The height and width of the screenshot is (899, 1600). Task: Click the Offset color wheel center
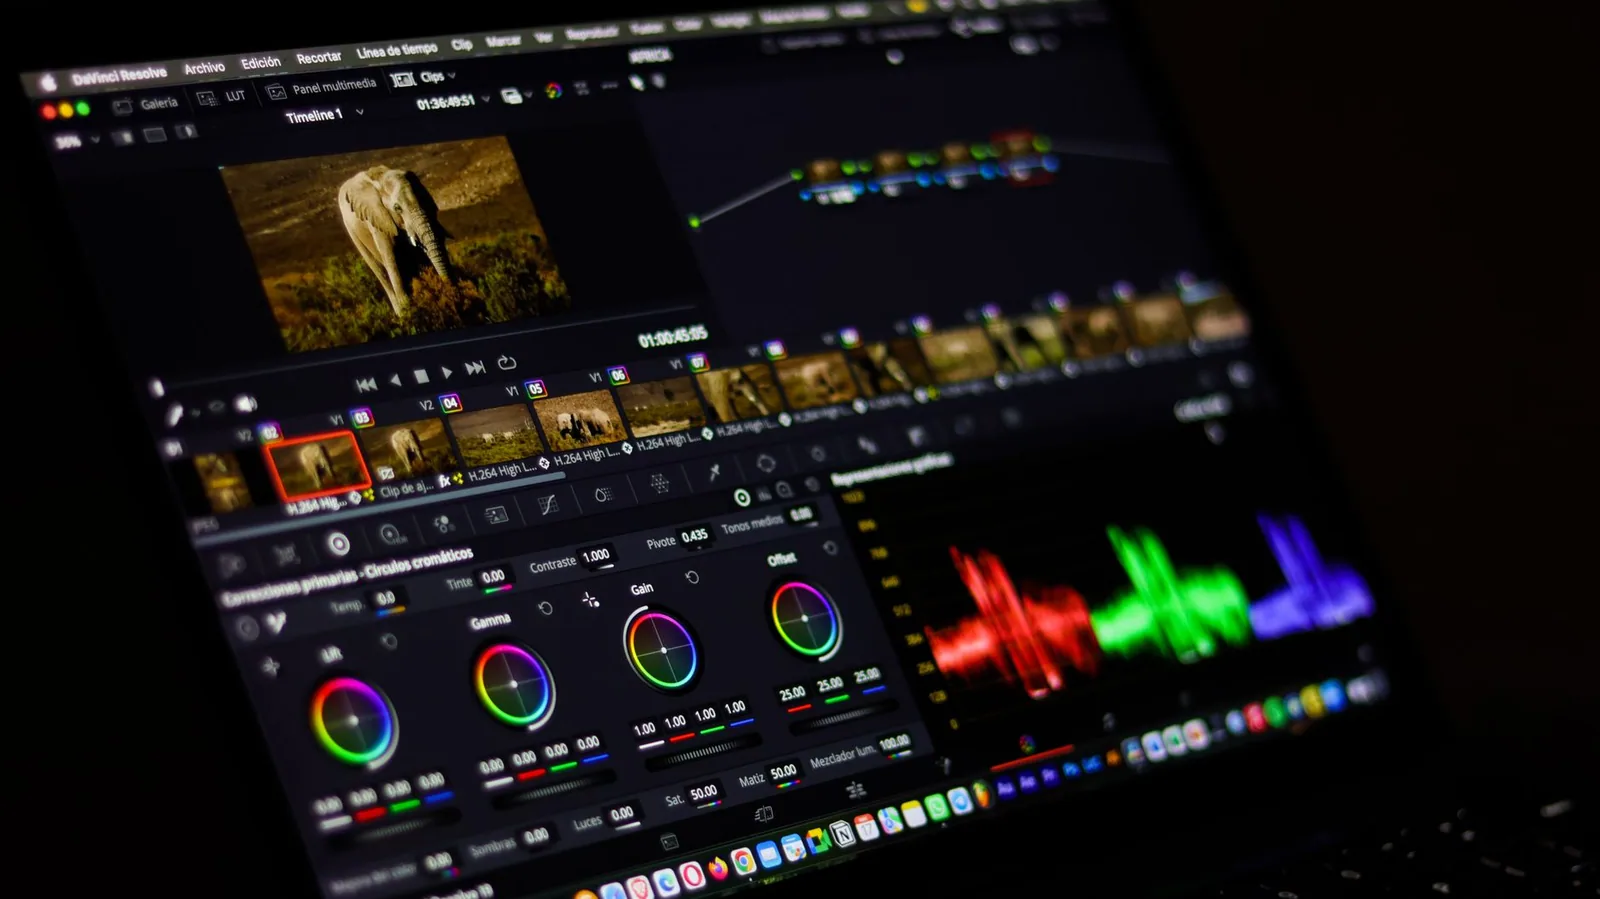coord(805,619)
